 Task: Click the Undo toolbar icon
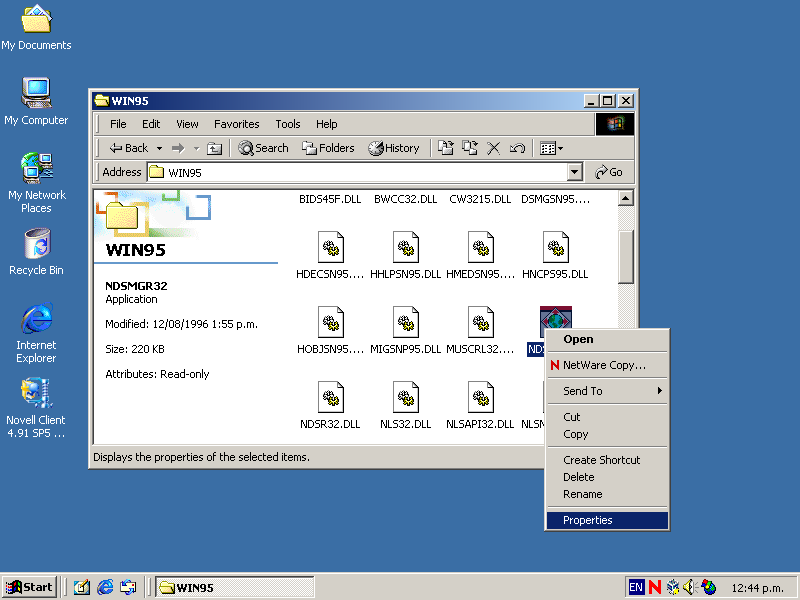517,148
